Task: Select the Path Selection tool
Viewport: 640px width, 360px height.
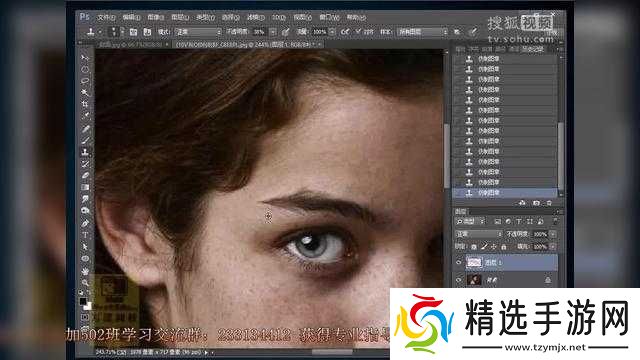Action: pyautogui.click(x=85, y=247)
